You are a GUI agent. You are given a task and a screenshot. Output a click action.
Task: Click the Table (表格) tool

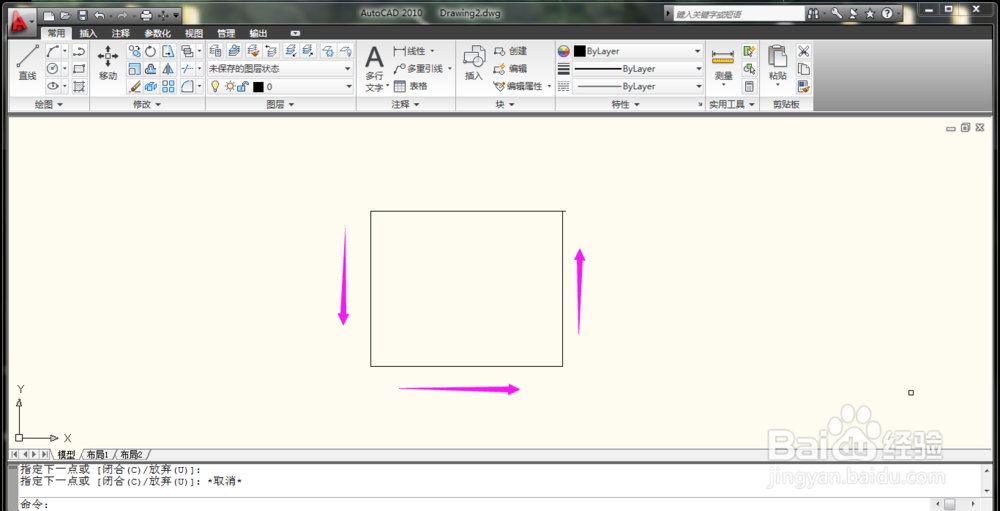410,86
